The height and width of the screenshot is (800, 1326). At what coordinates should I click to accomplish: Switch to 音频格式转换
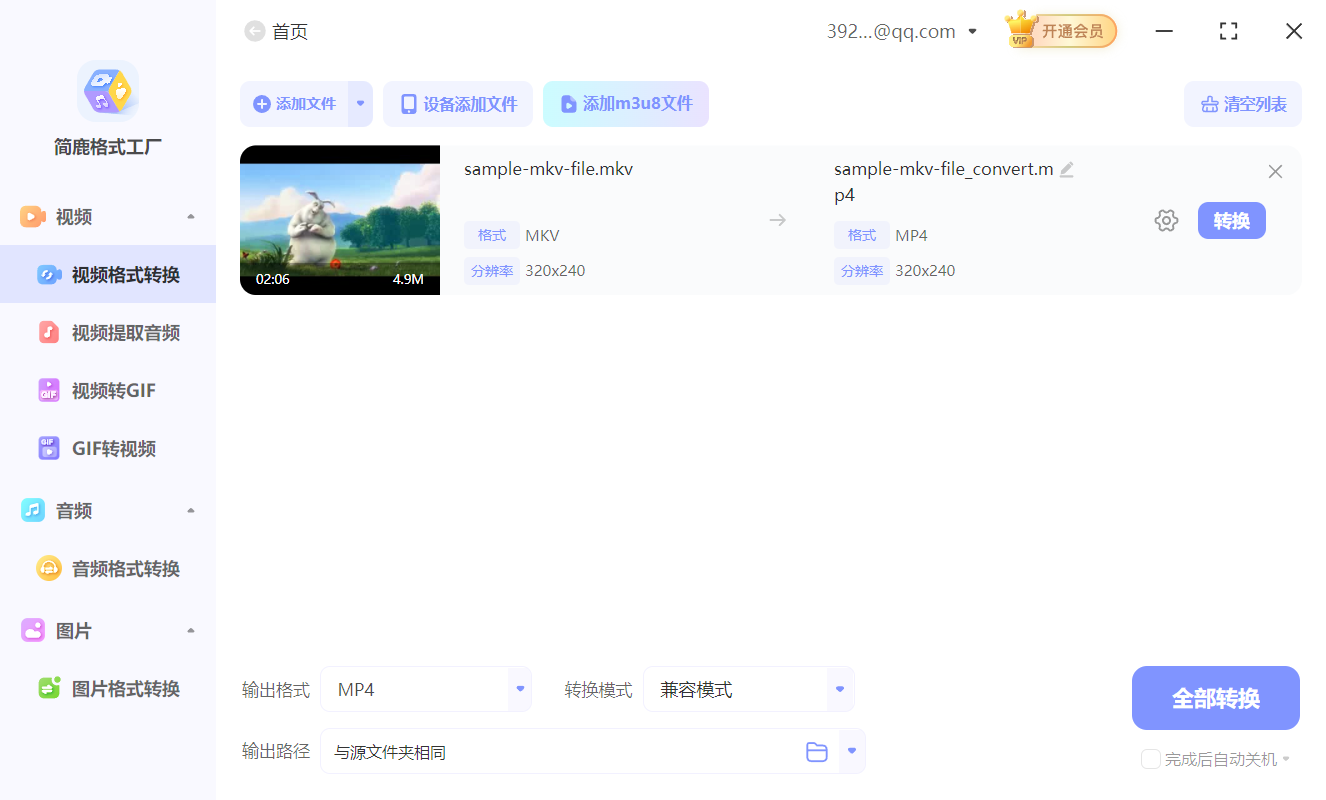click(110, 567)
